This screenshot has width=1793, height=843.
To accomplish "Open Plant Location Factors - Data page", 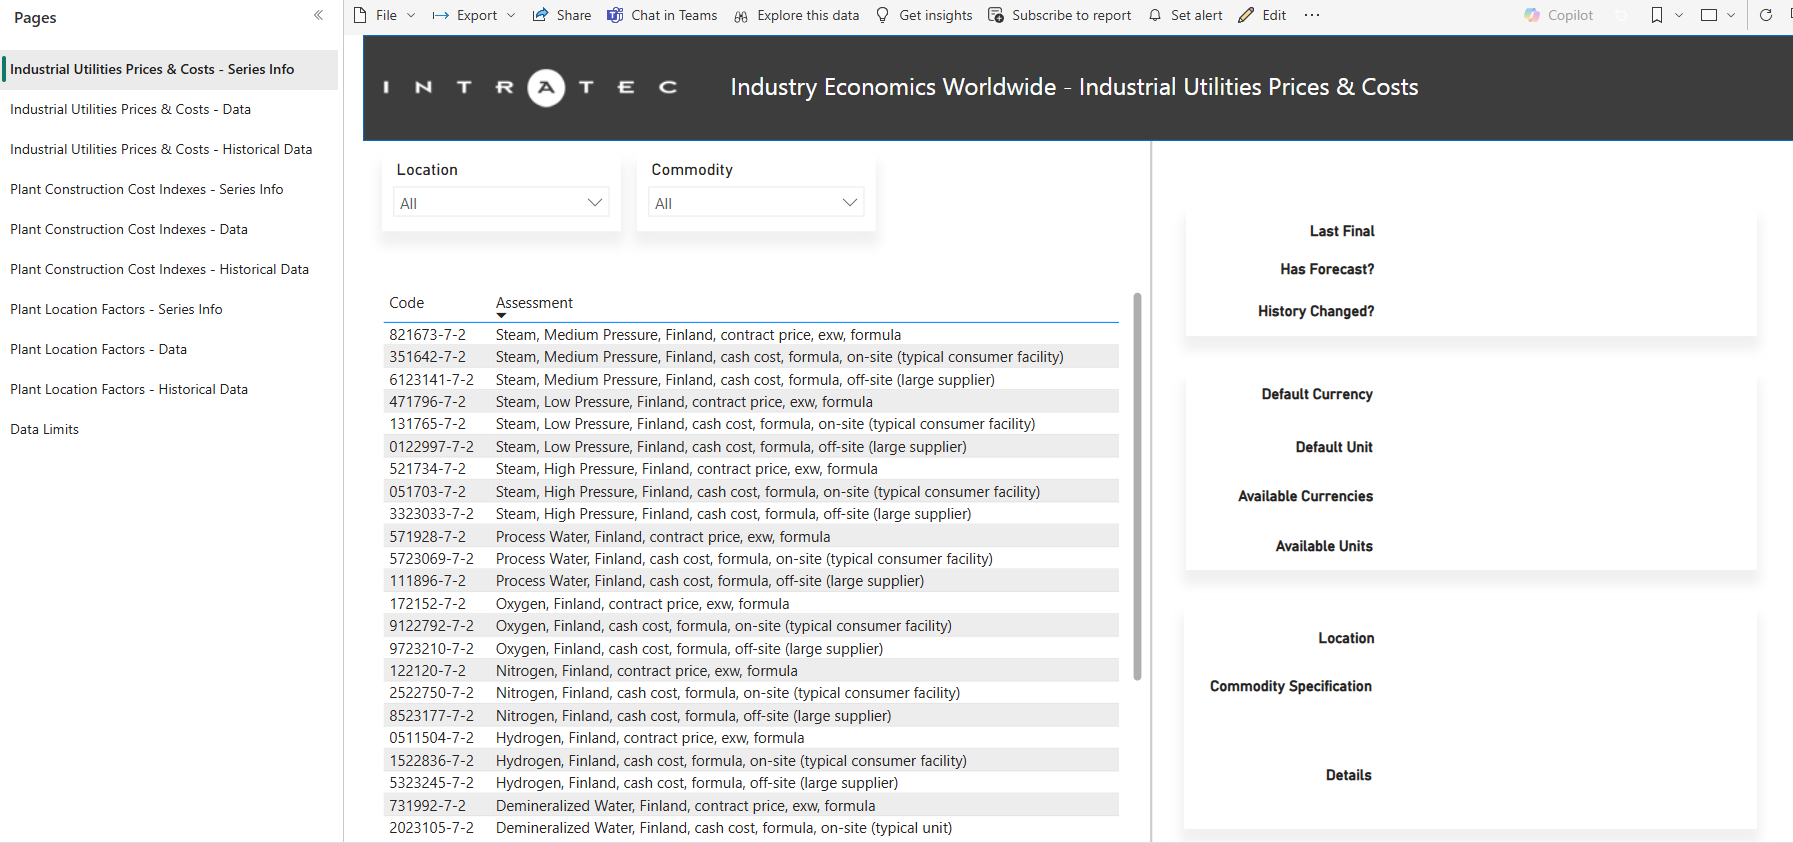I will point(98,349).
